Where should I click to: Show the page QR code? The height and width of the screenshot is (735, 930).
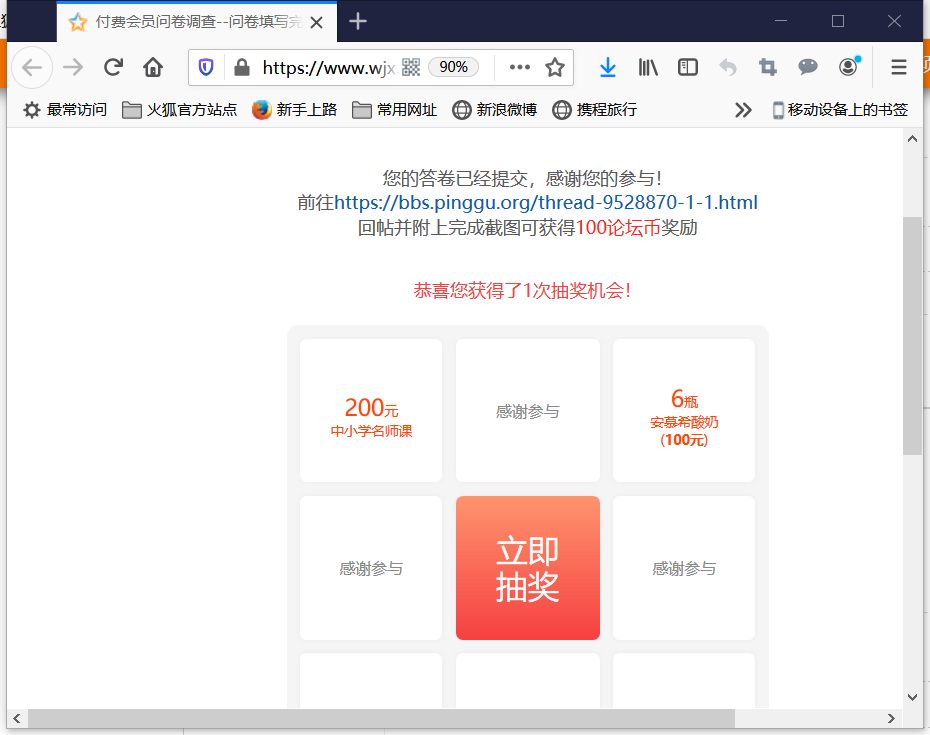coord(410,68)
